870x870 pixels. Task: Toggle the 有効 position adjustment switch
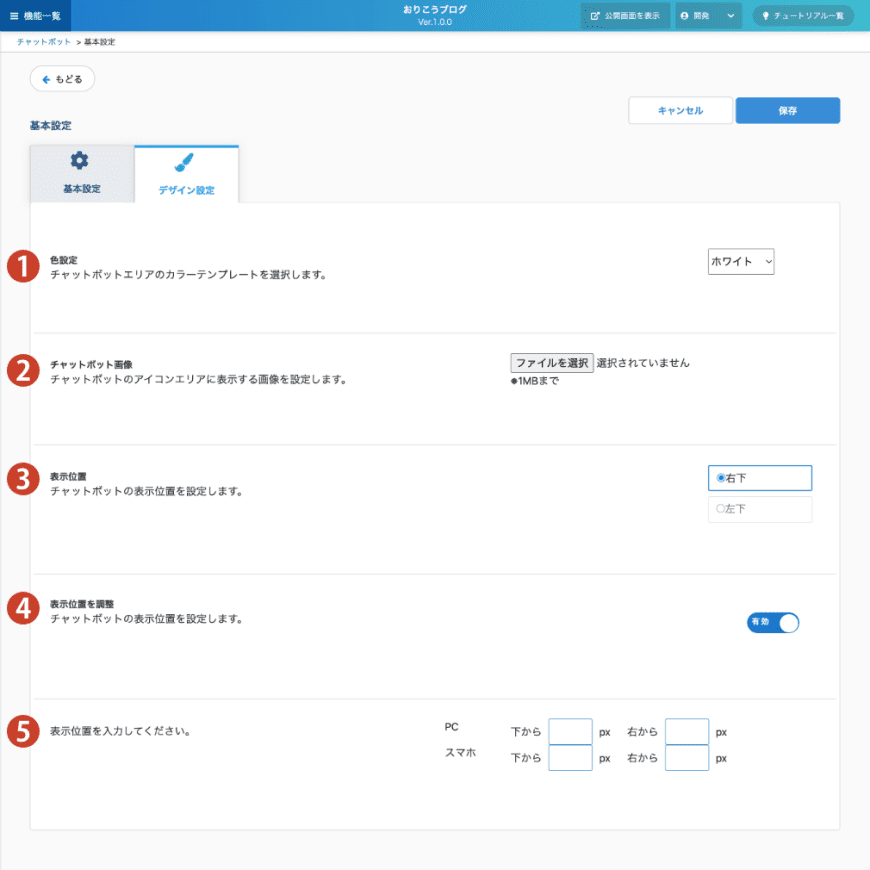pyautogui.click(x=773, y=623)
